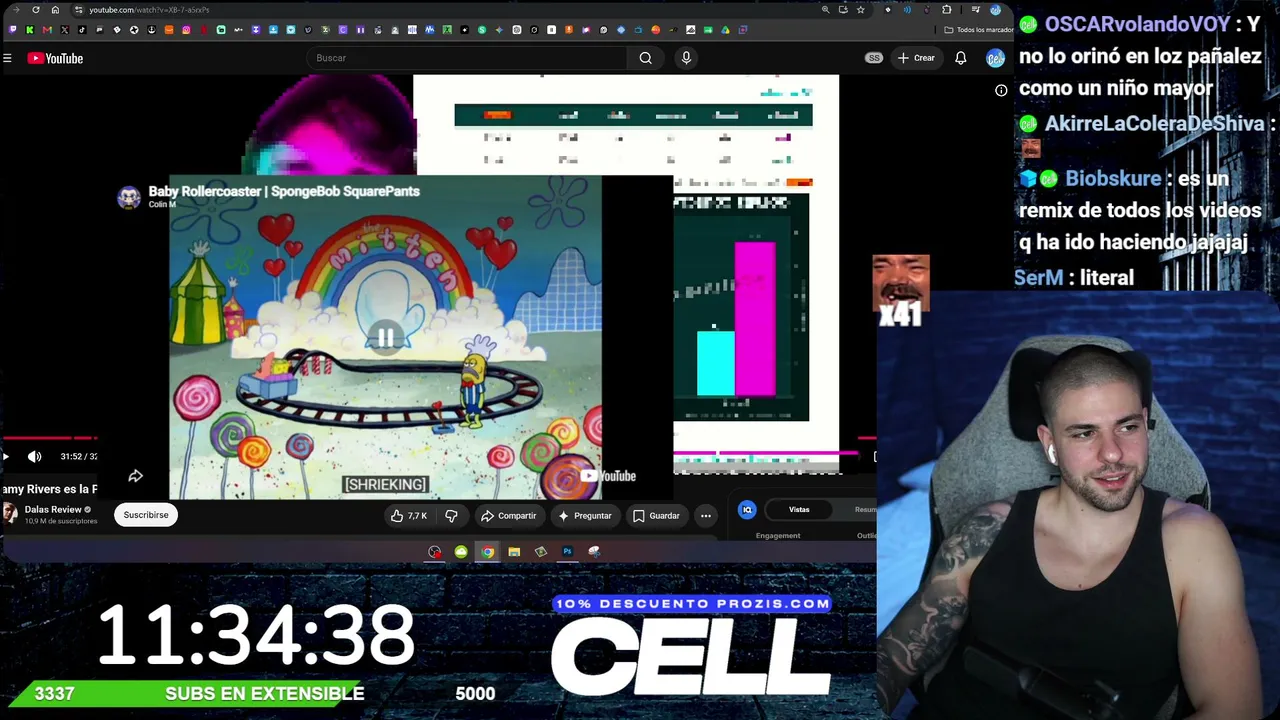Switch to the Vistas tab
This screenshot has height=720, width=1280.
coord(799,510)
